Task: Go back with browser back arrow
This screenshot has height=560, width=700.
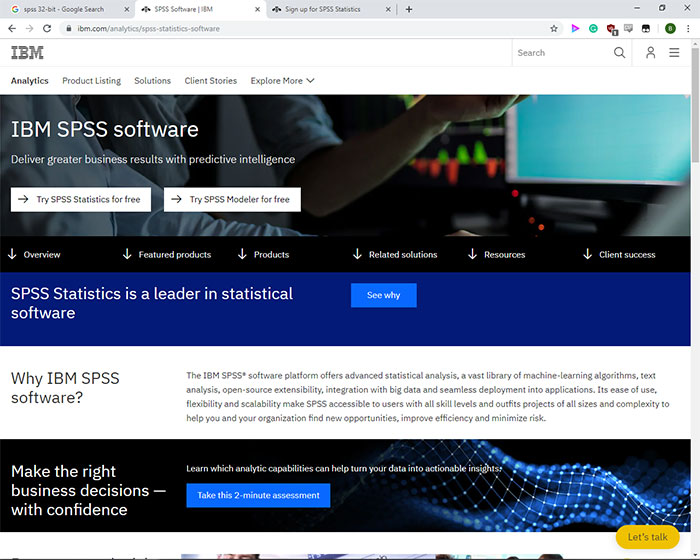Action: 12,29
